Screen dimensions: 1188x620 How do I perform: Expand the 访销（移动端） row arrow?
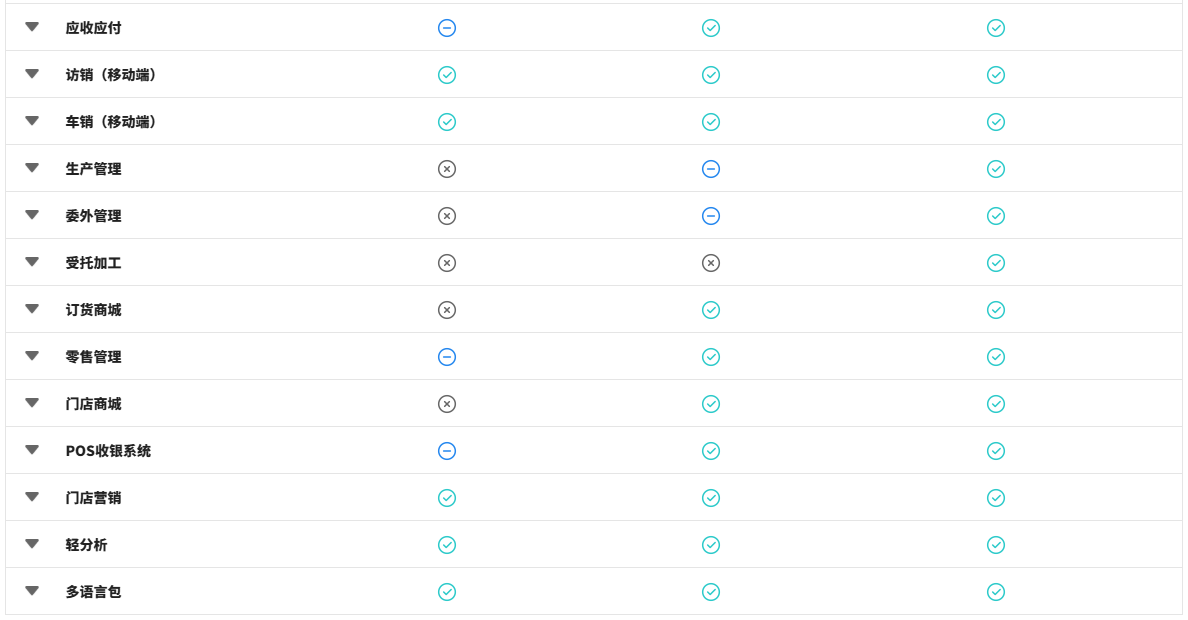point(32,74)
